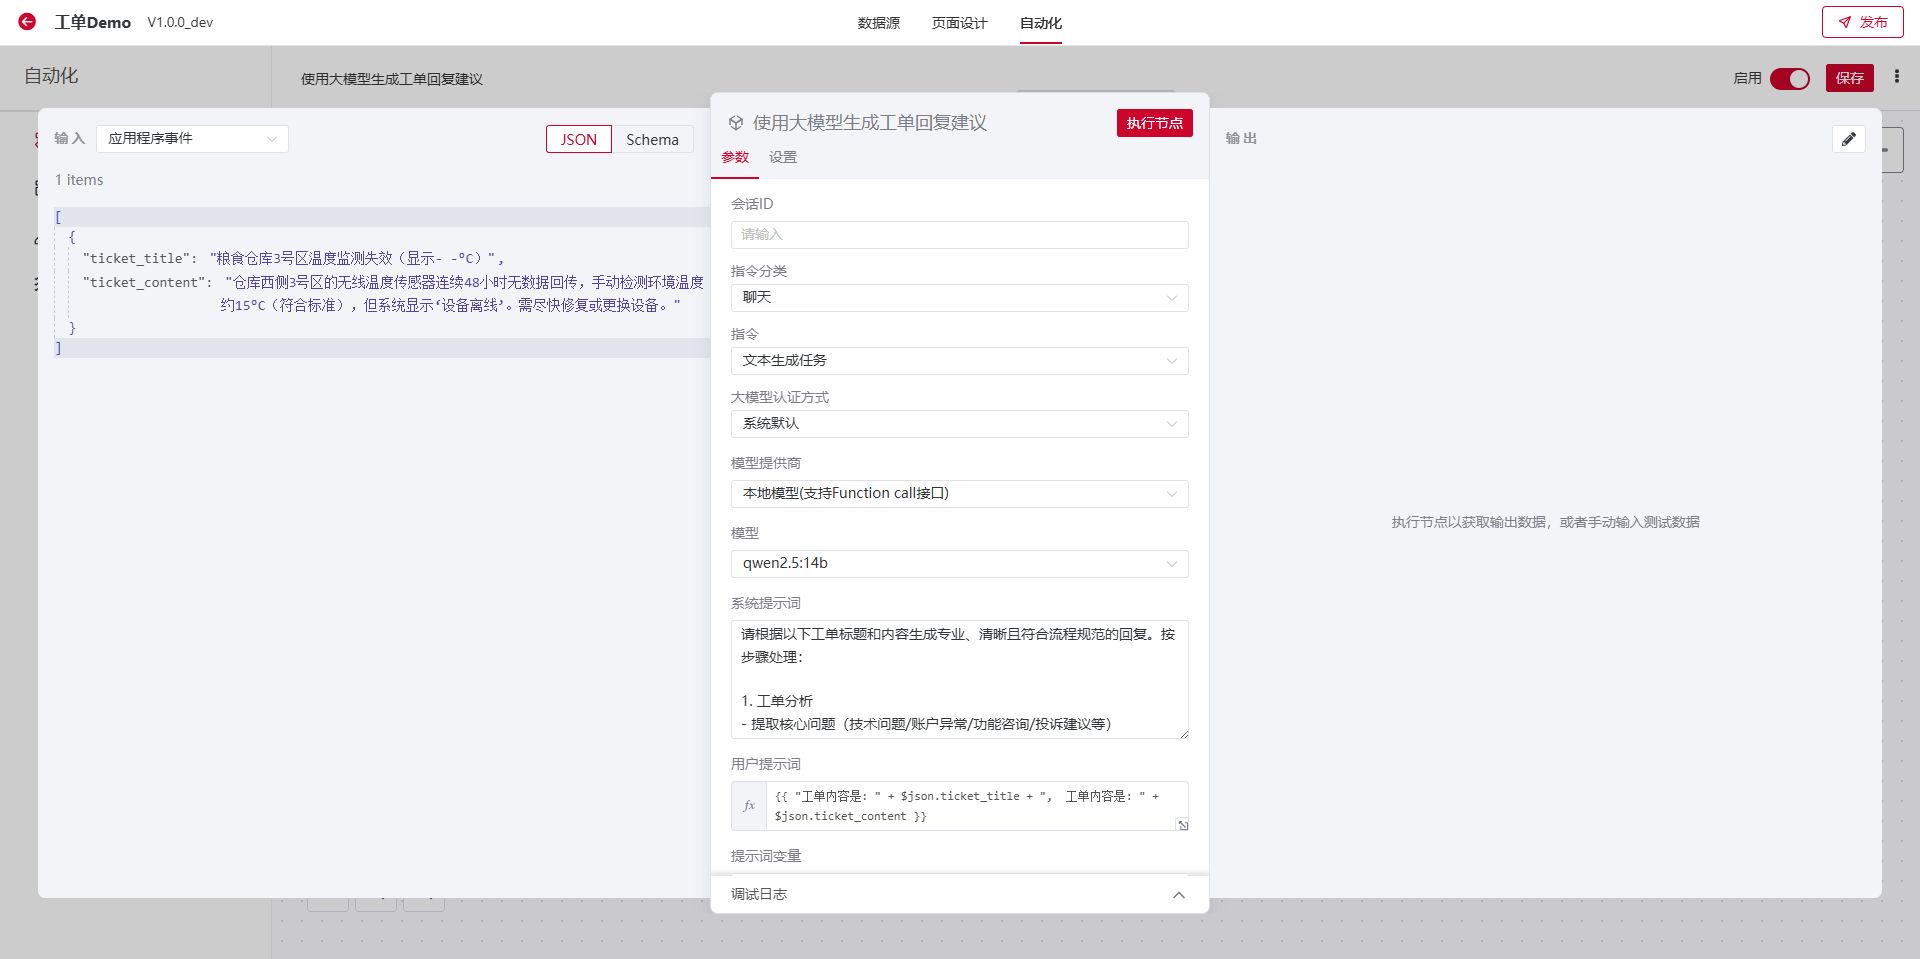
Task: Open the three-dot more options menu
Action: (1896, 77)
